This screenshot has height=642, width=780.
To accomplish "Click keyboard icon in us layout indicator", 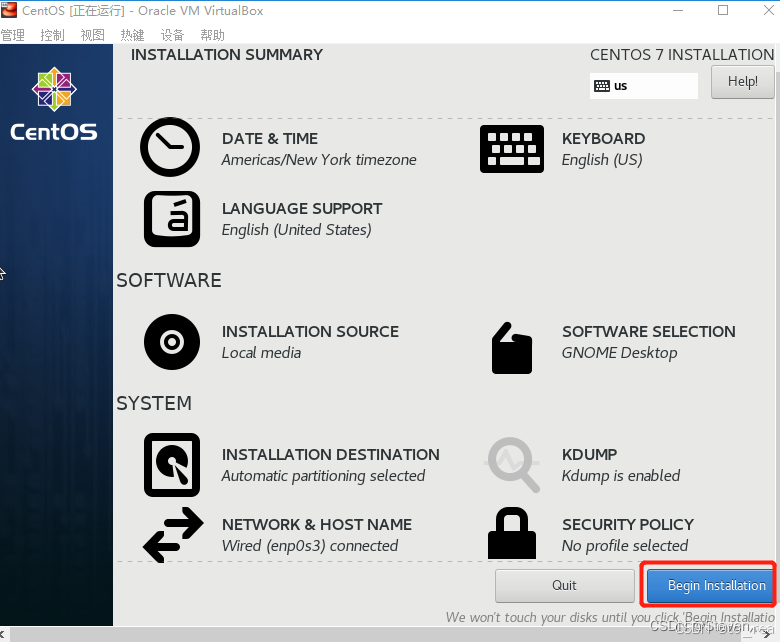I will [x=602, y=86].
